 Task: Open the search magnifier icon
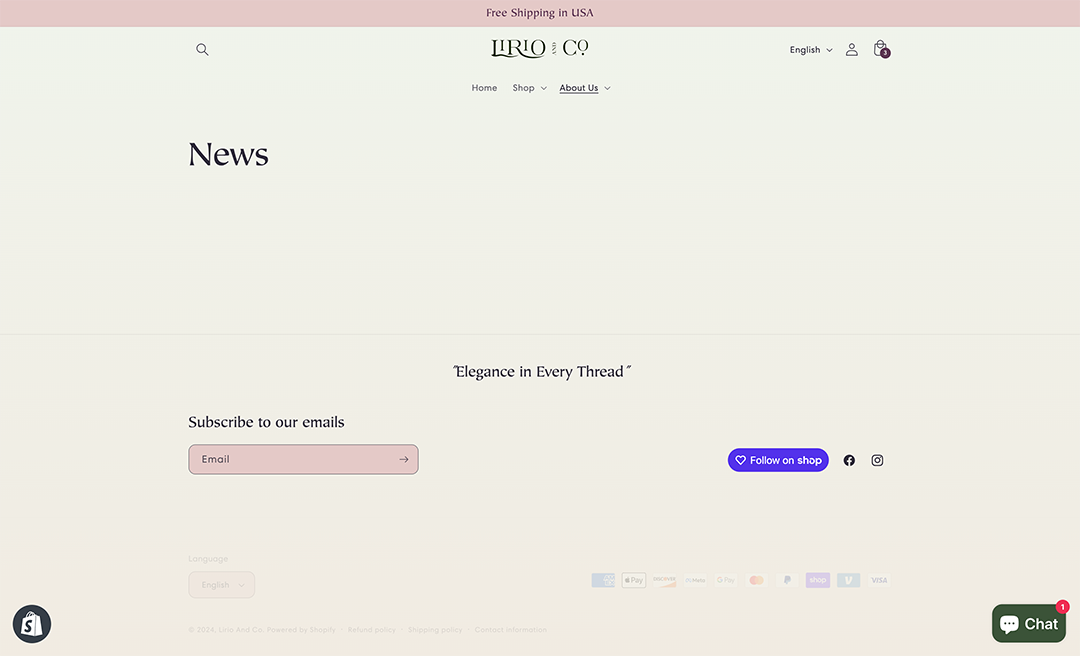(202, 50)
